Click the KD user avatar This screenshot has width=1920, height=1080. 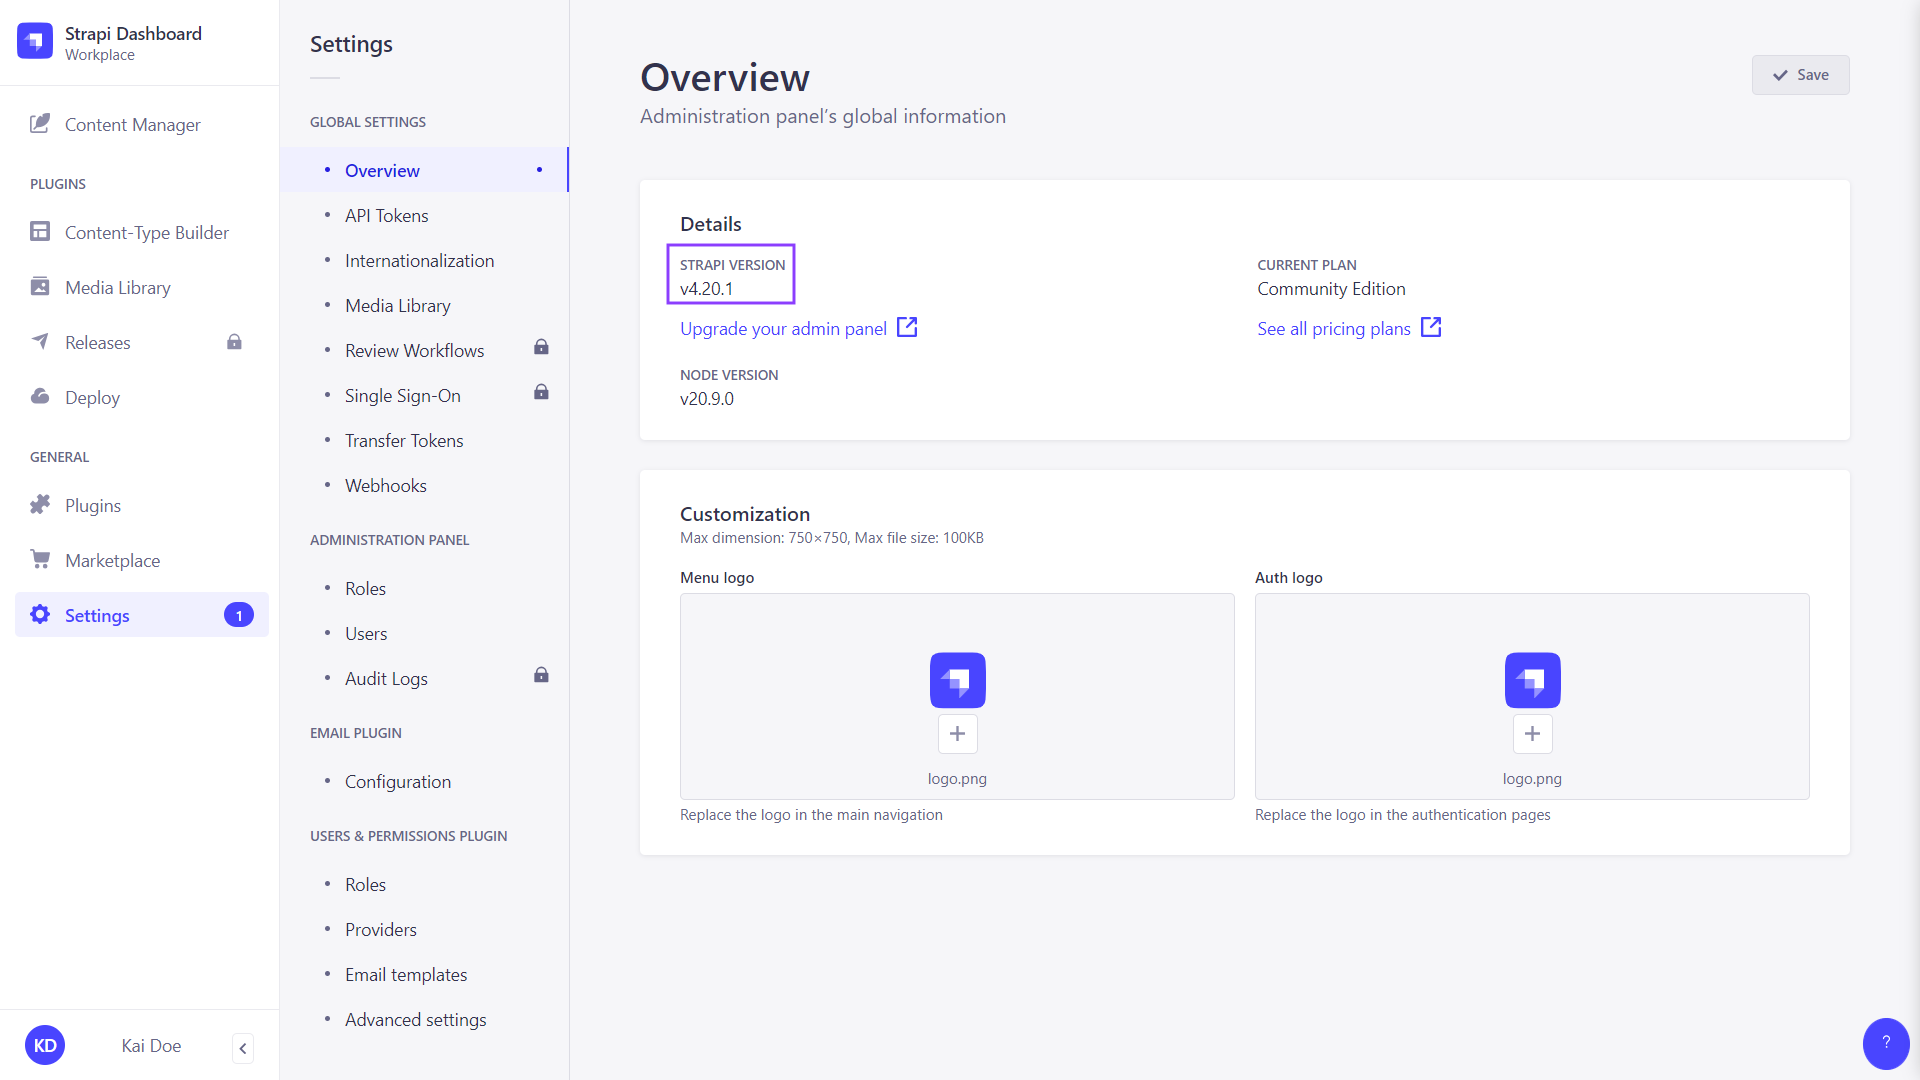pyautogui.click(x=45, y=1046)
